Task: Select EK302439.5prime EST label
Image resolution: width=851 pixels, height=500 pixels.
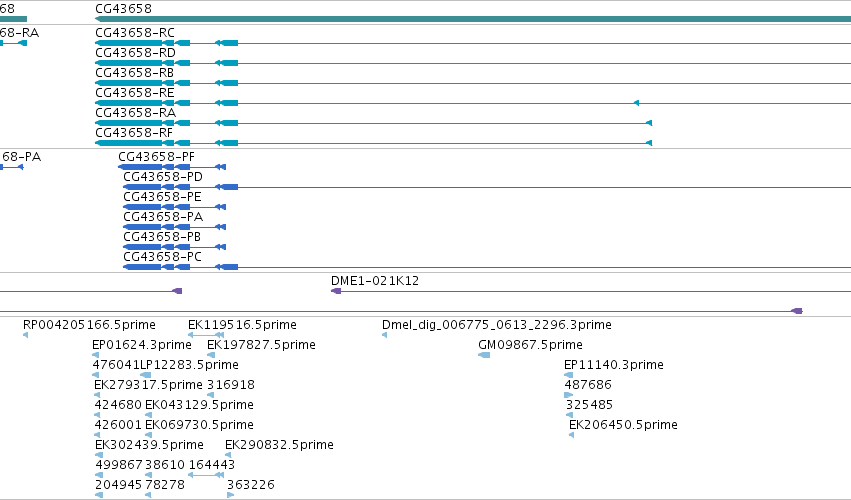Action: pos(149,445)
